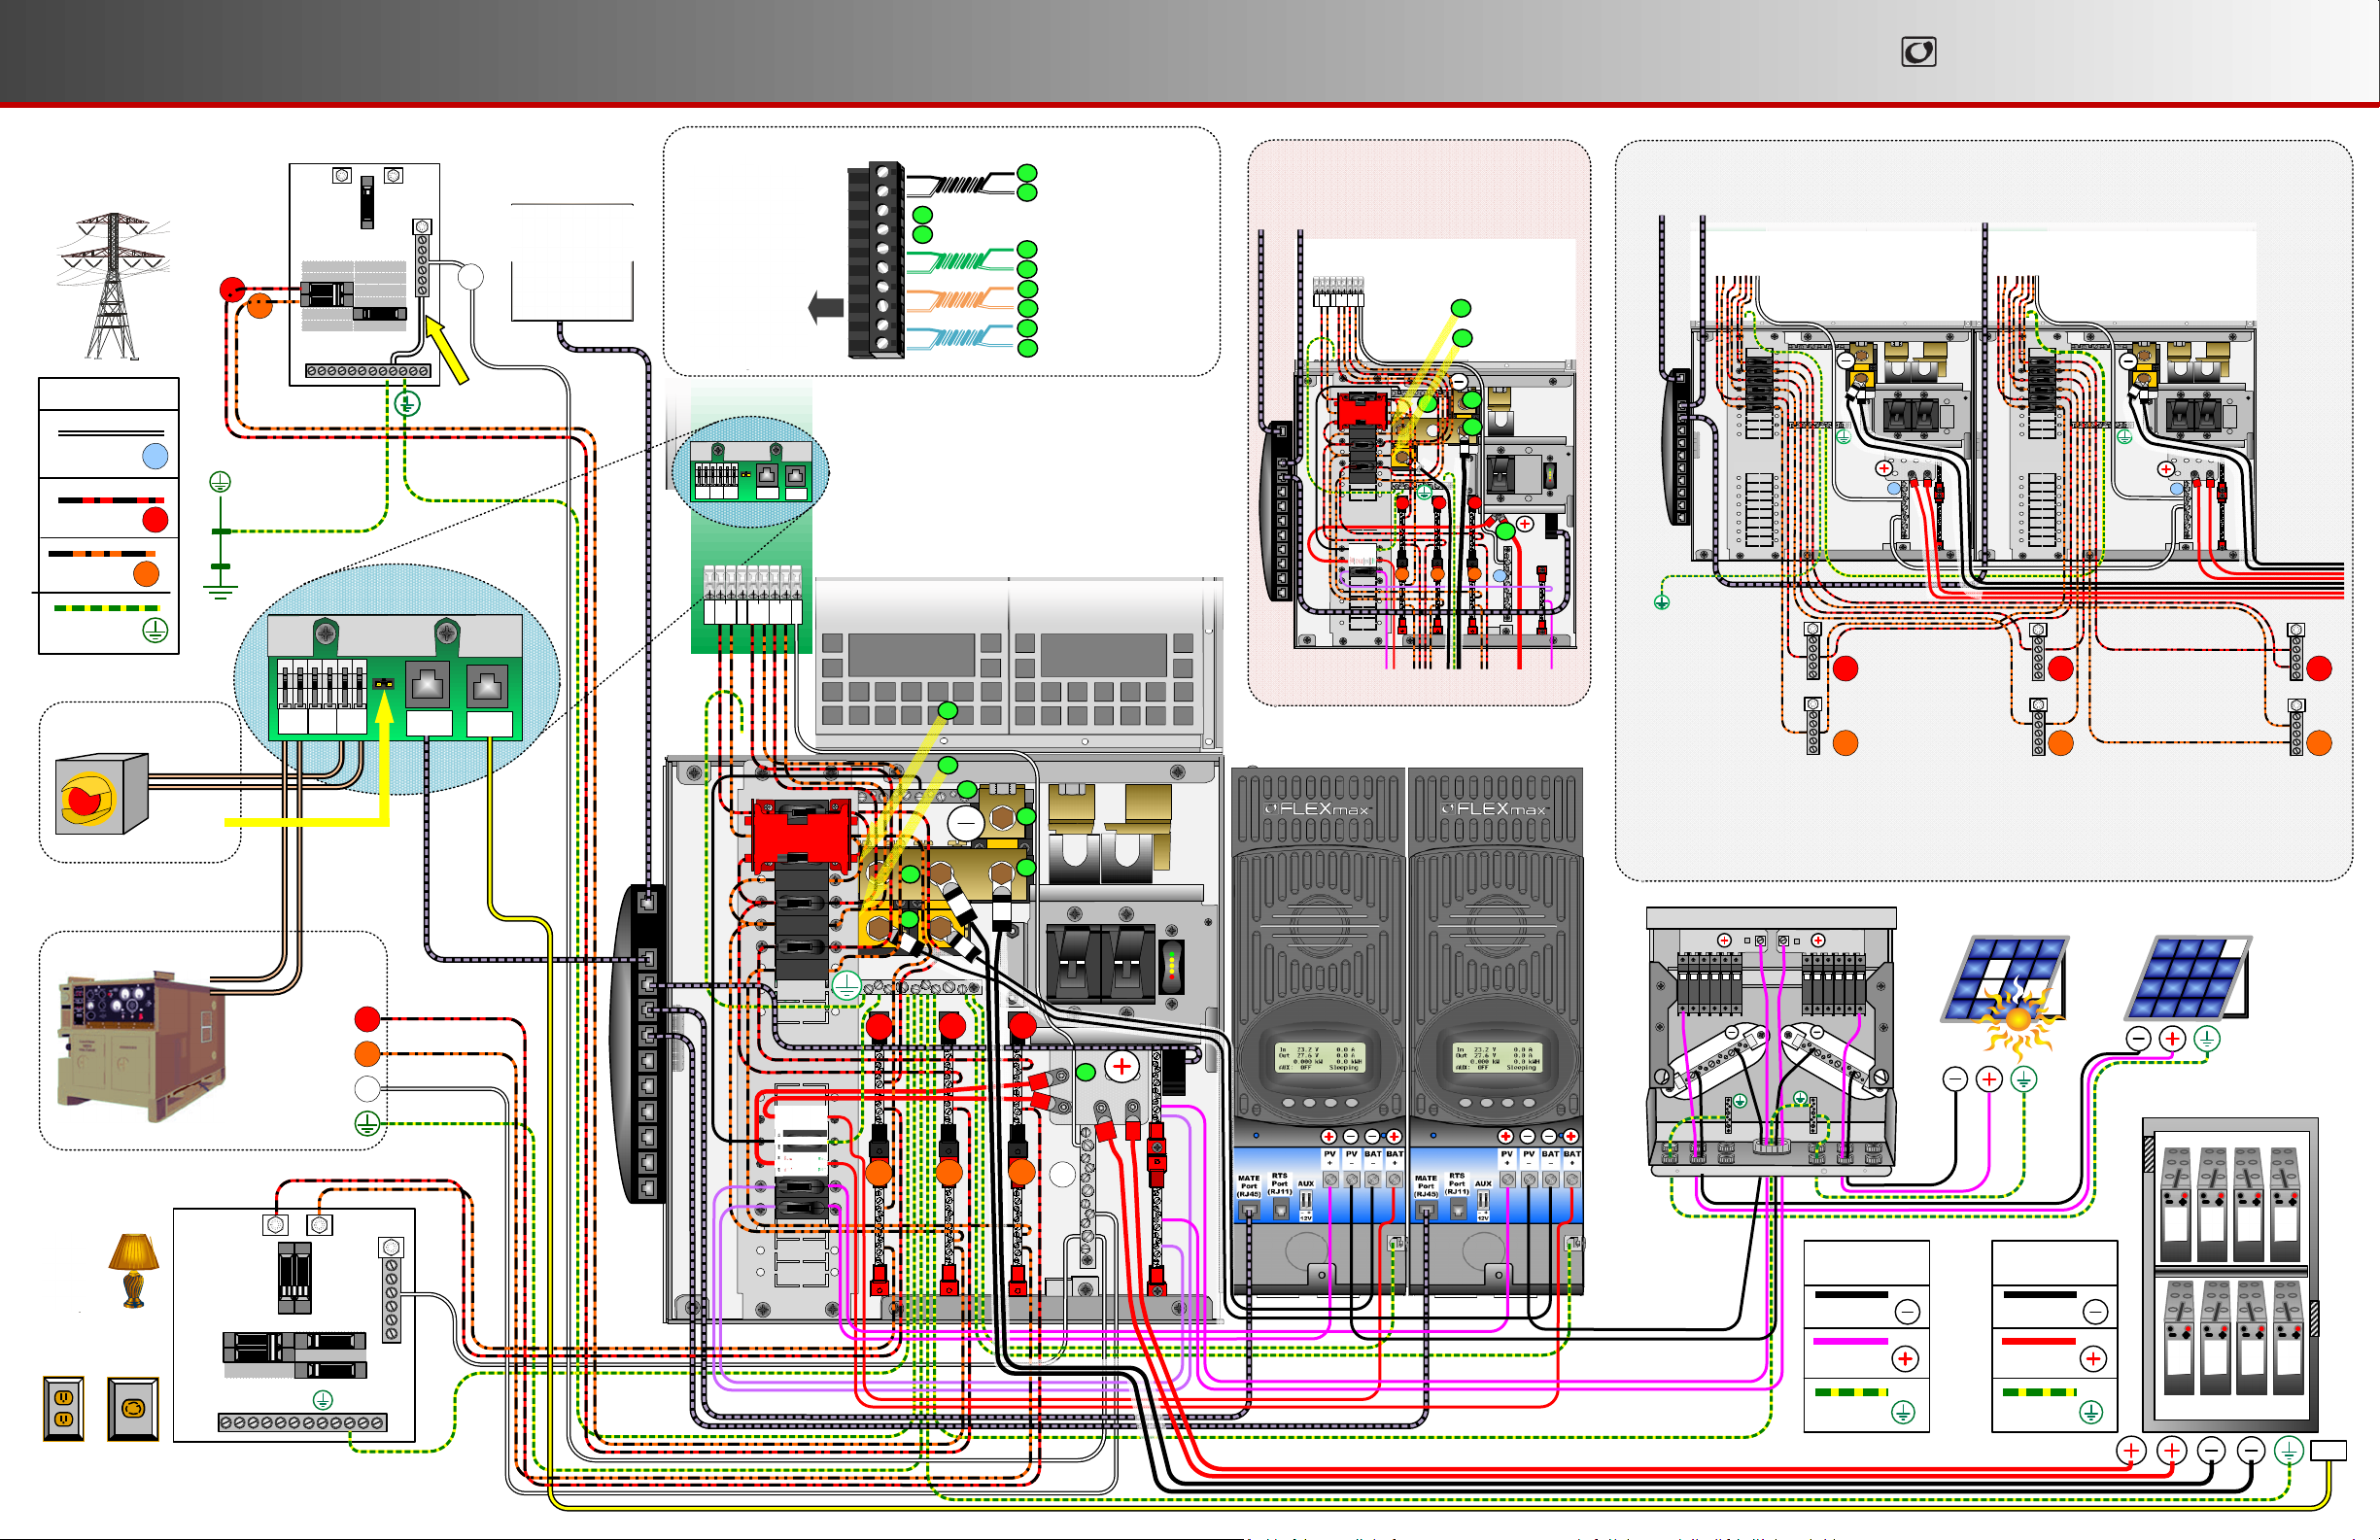Click the white circle beside the main panel

pyautogui.click(x=470, y=276)
